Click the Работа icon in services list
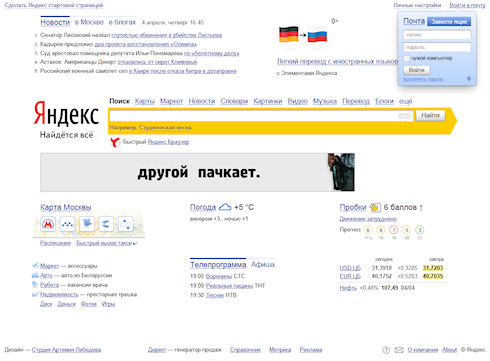 pyautogui.click(x=35, y=285)
